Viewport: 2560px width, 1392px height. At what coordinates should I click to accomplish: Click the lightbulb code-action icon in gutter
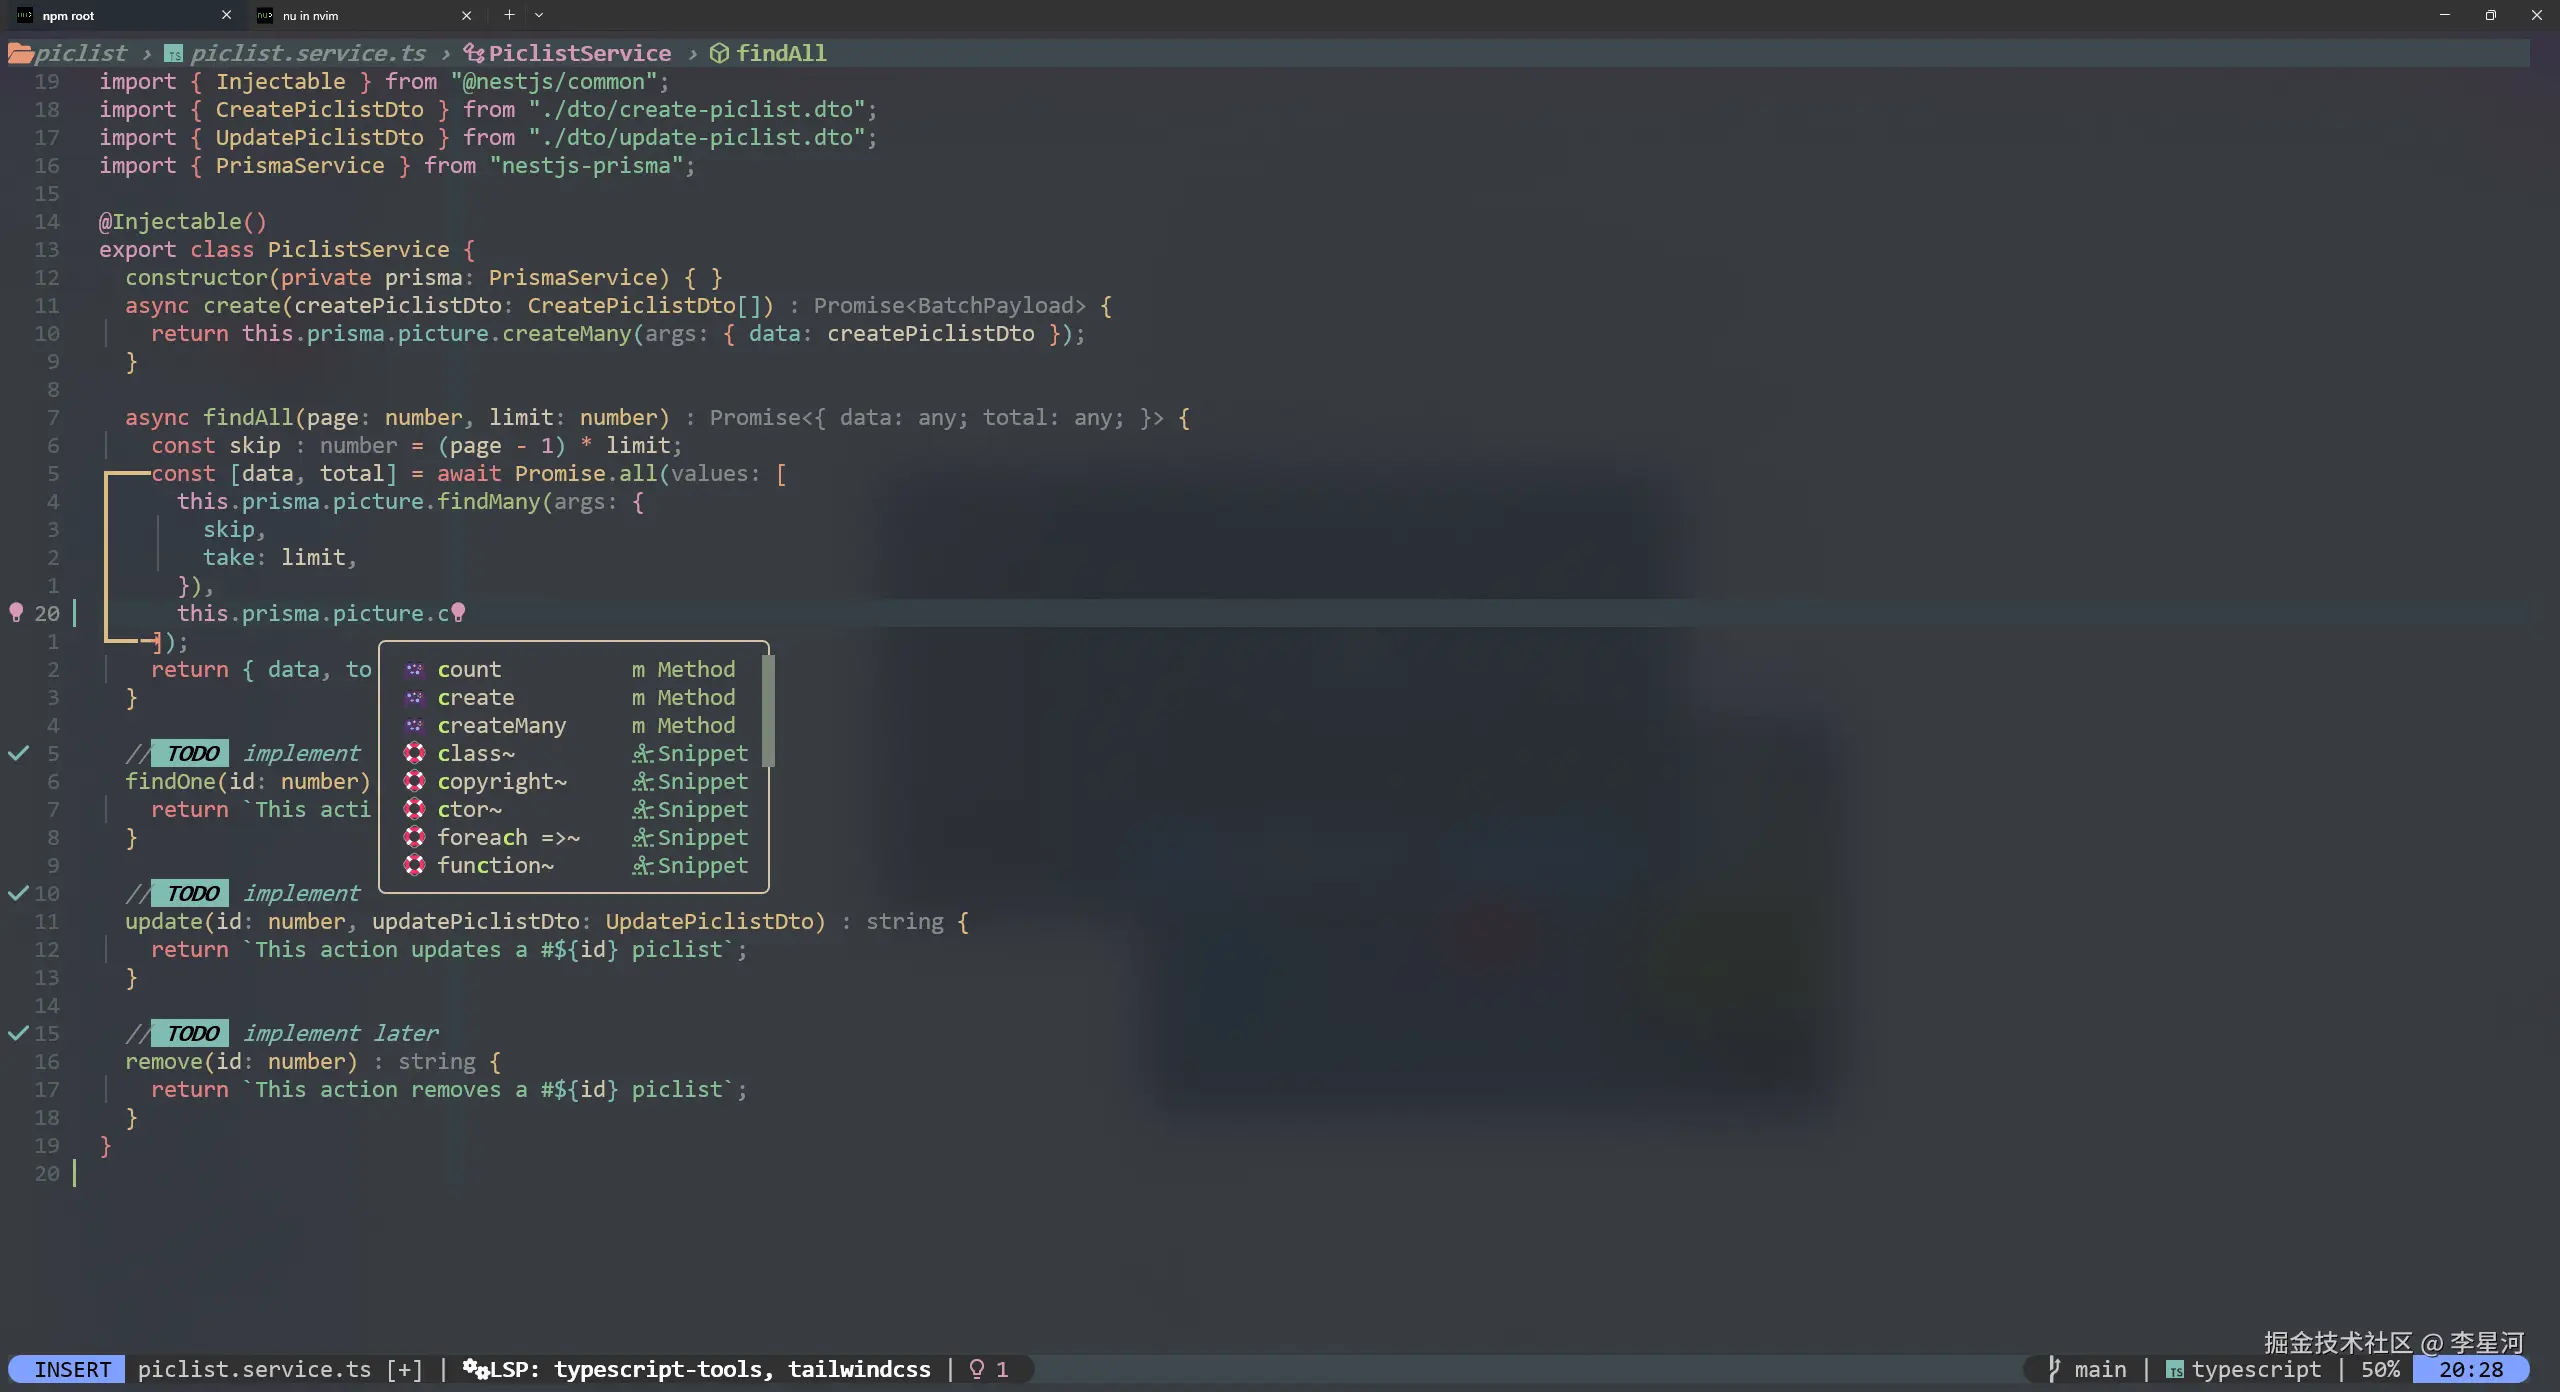(16, 612)
